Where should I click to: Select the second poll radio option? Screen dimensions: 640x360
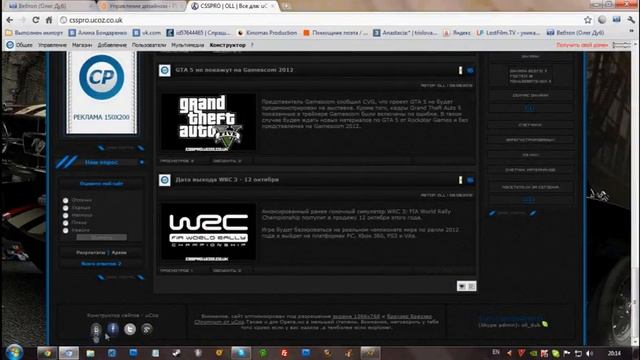pyautogui.click(x=66, y=208)
